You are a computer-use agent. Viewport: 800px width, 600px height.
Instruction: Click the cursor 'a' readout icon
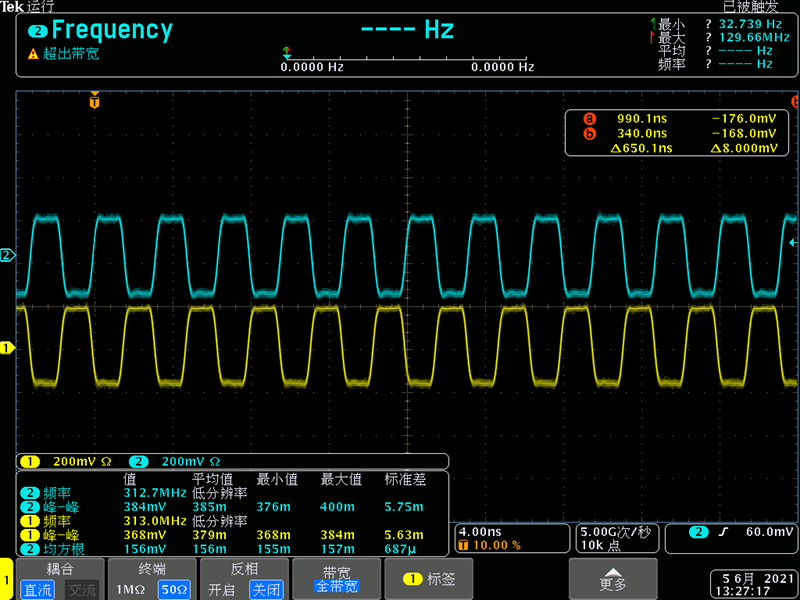589,118
